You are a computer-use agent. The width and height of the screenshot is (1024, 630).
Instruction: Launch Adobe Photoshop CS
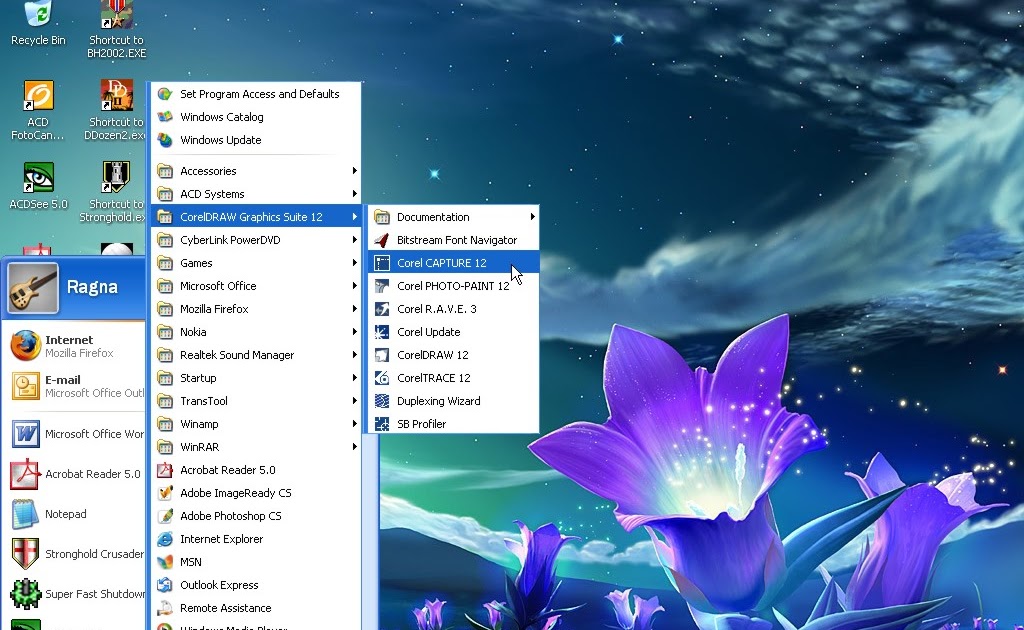pos(229,516)
